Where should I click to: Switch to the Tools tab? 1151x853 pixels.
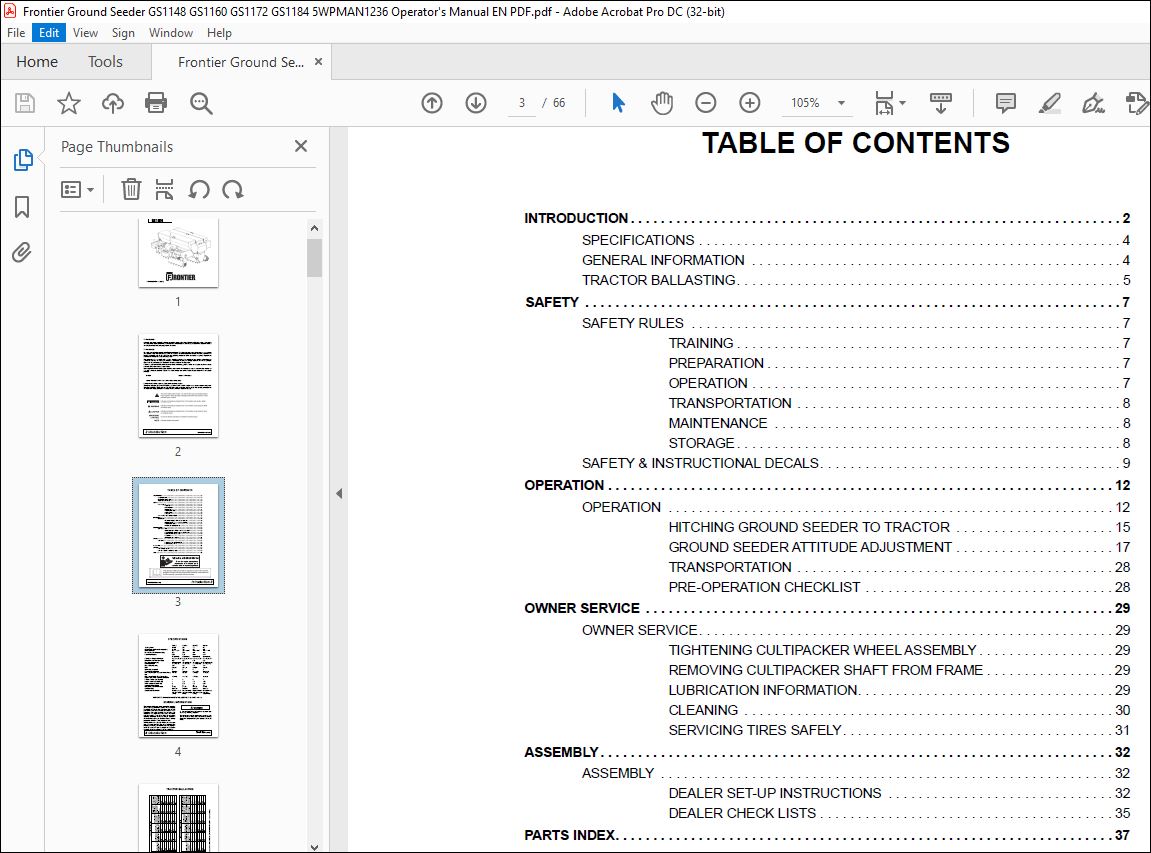pos(105,62)
